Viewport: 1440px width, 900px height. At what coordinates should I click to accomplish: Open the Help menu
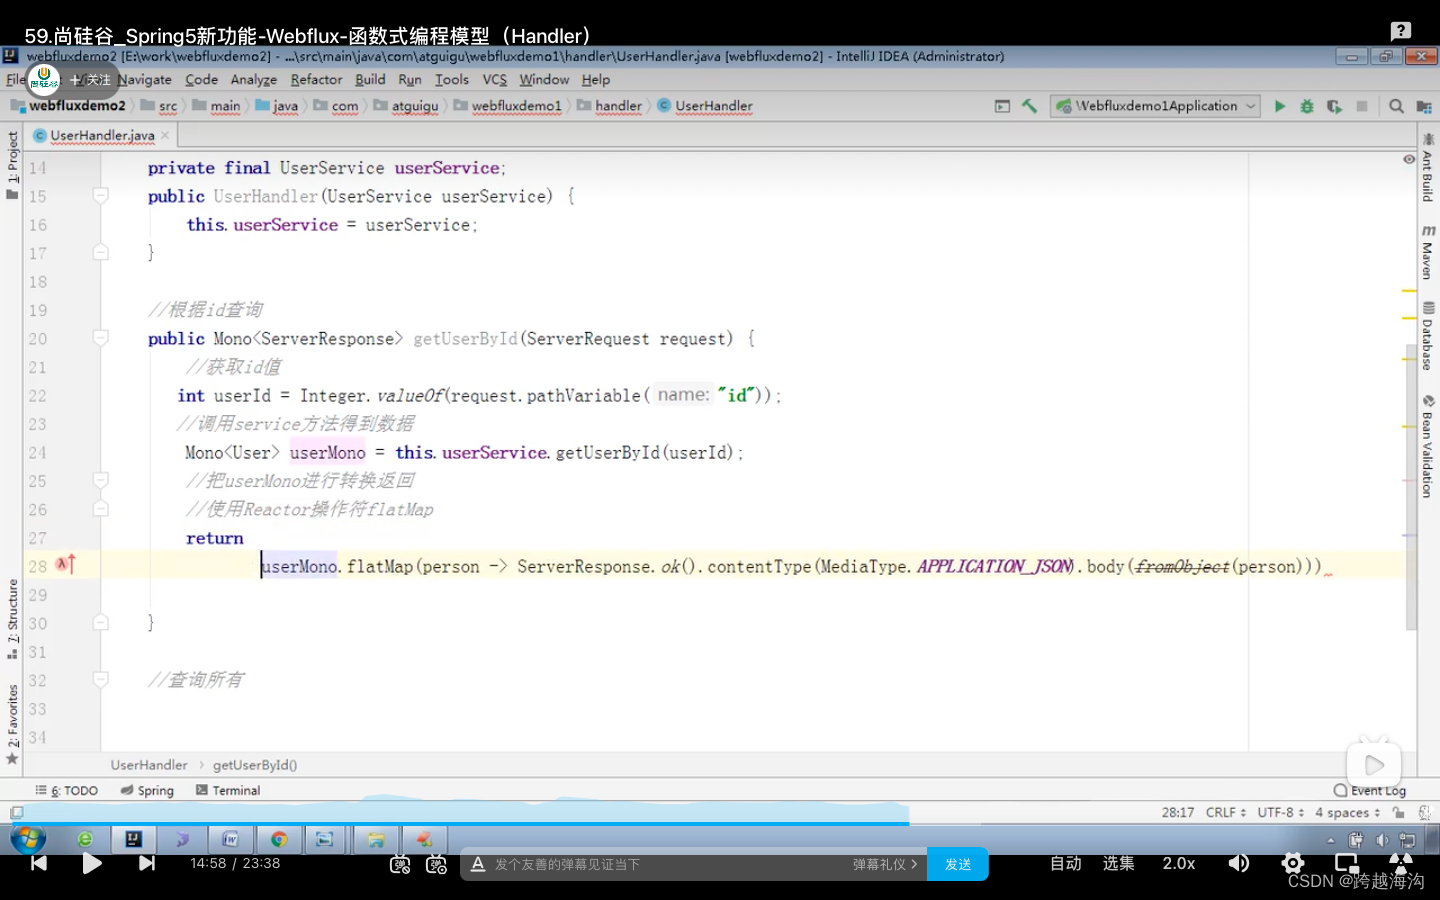[x=596, y=79]
